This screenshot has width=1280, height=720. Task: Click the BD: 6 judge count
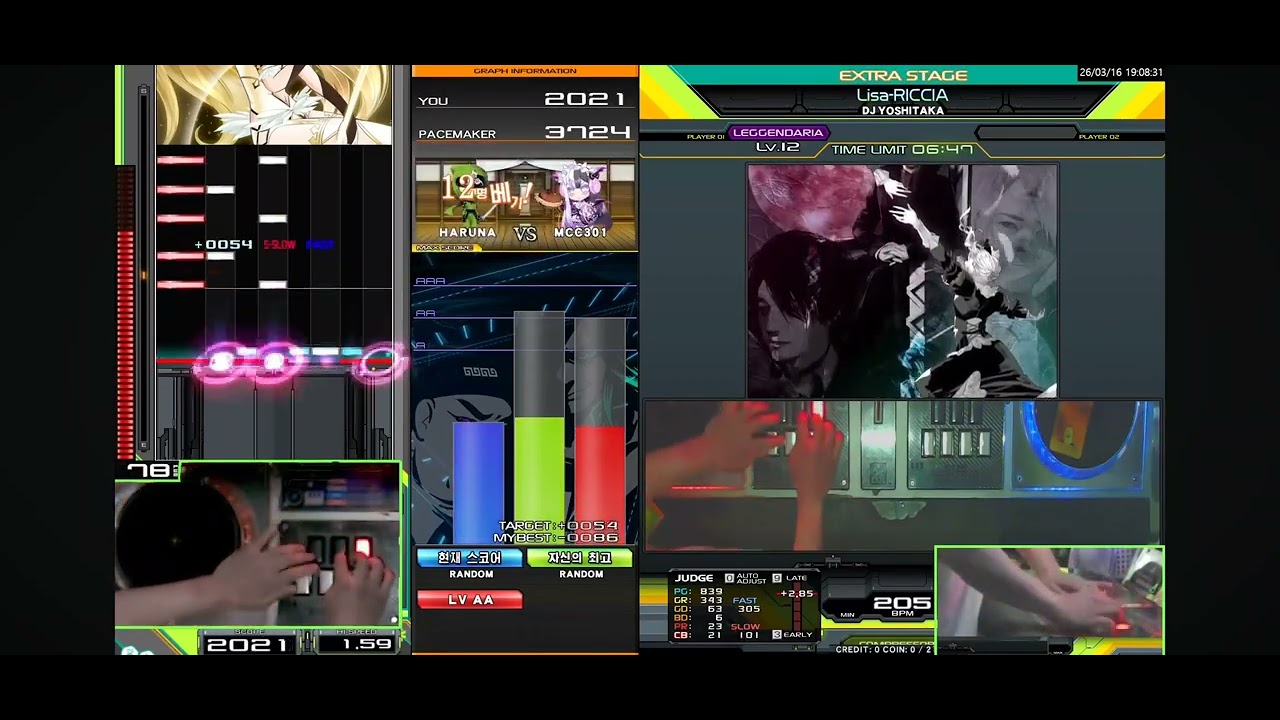(x=698, y=618)
